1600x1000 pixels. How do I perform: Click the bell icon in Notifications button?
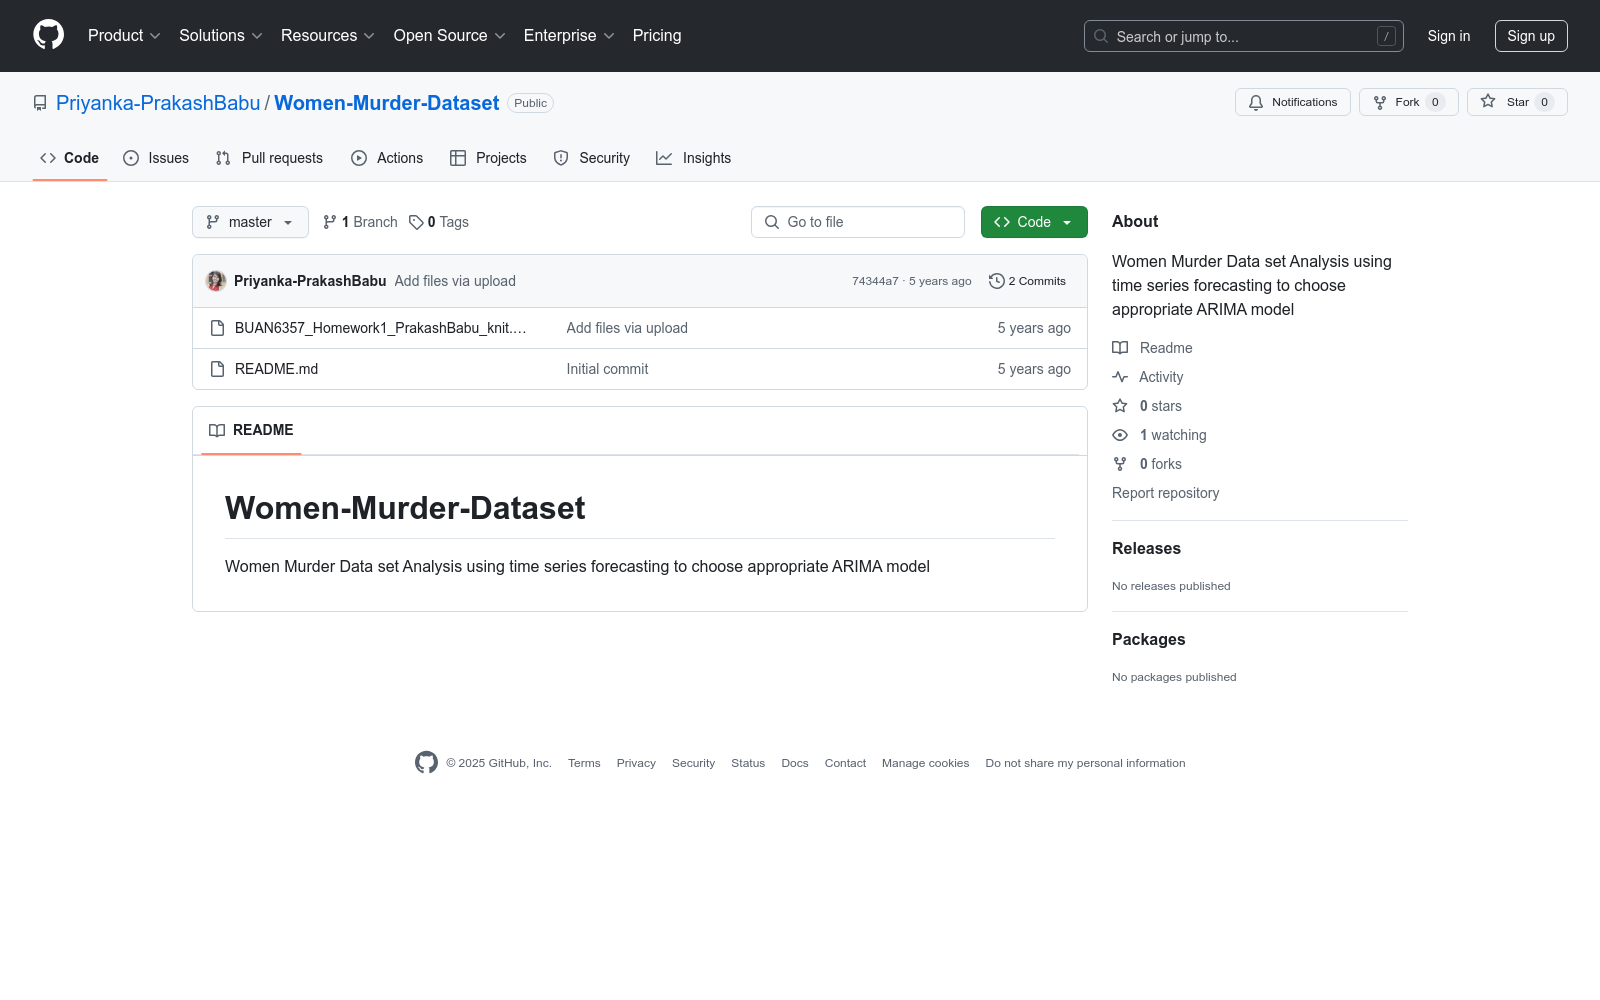[x=1256, y=102]
